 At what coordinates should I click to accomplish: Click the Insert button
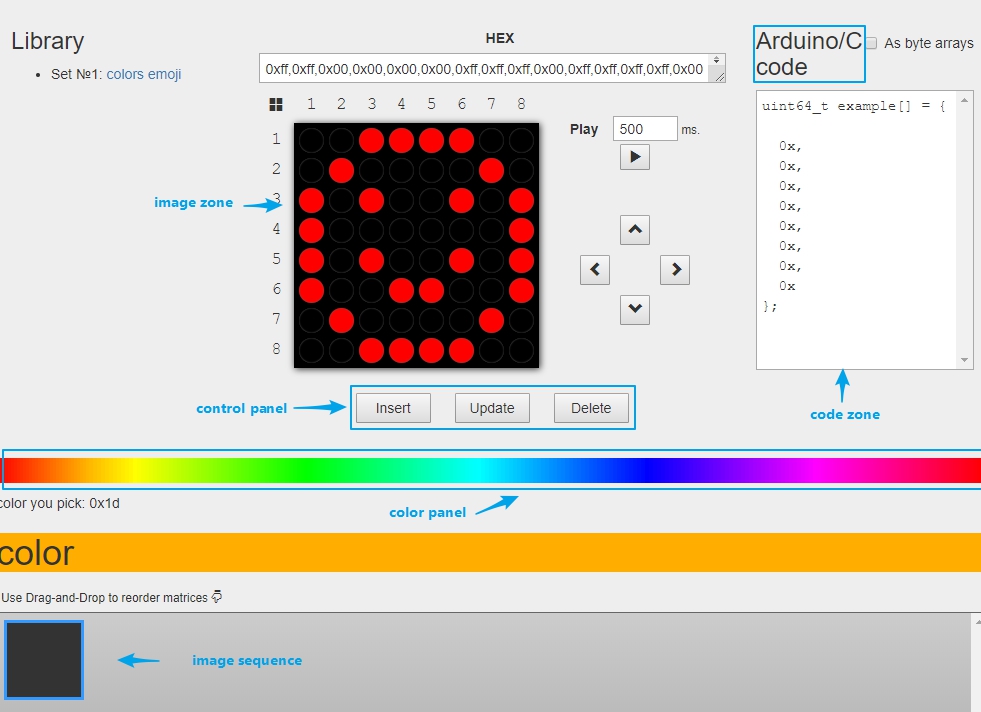coord(393,408)
